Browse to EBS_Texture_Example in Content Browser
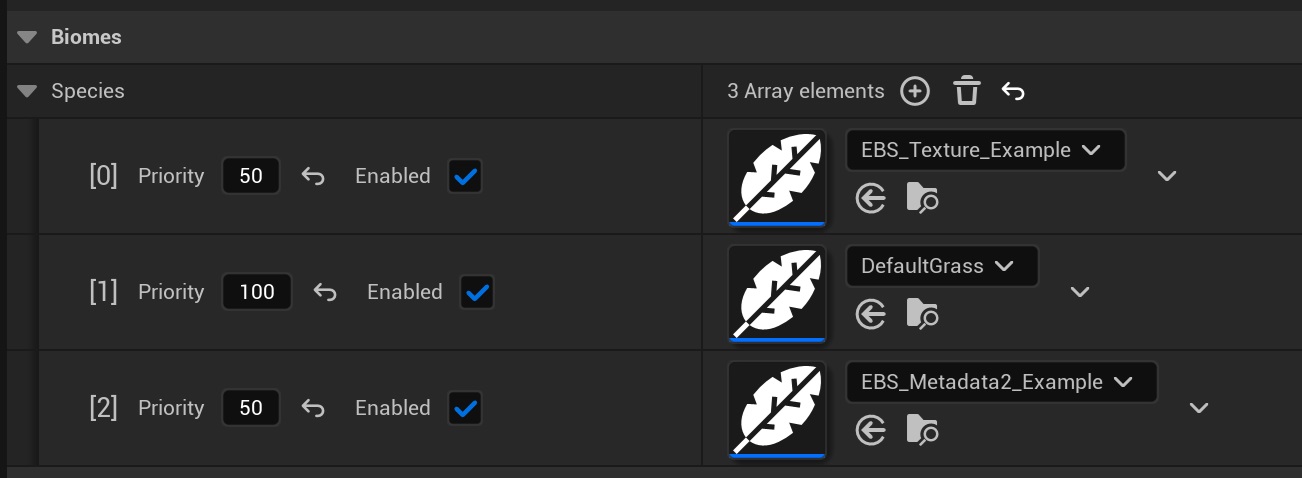 [922, 199]
